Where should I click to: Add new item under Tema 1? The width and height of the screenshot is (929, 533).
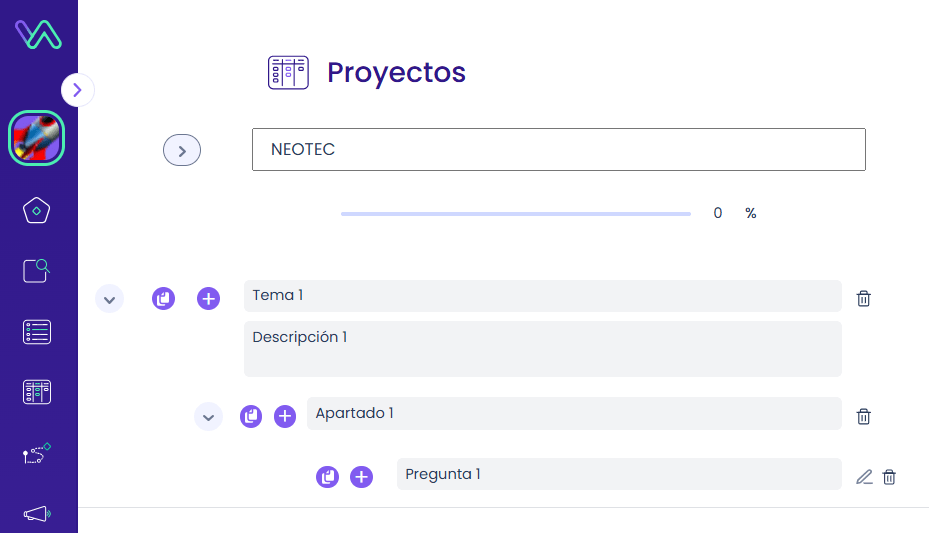tap(209, 298)
